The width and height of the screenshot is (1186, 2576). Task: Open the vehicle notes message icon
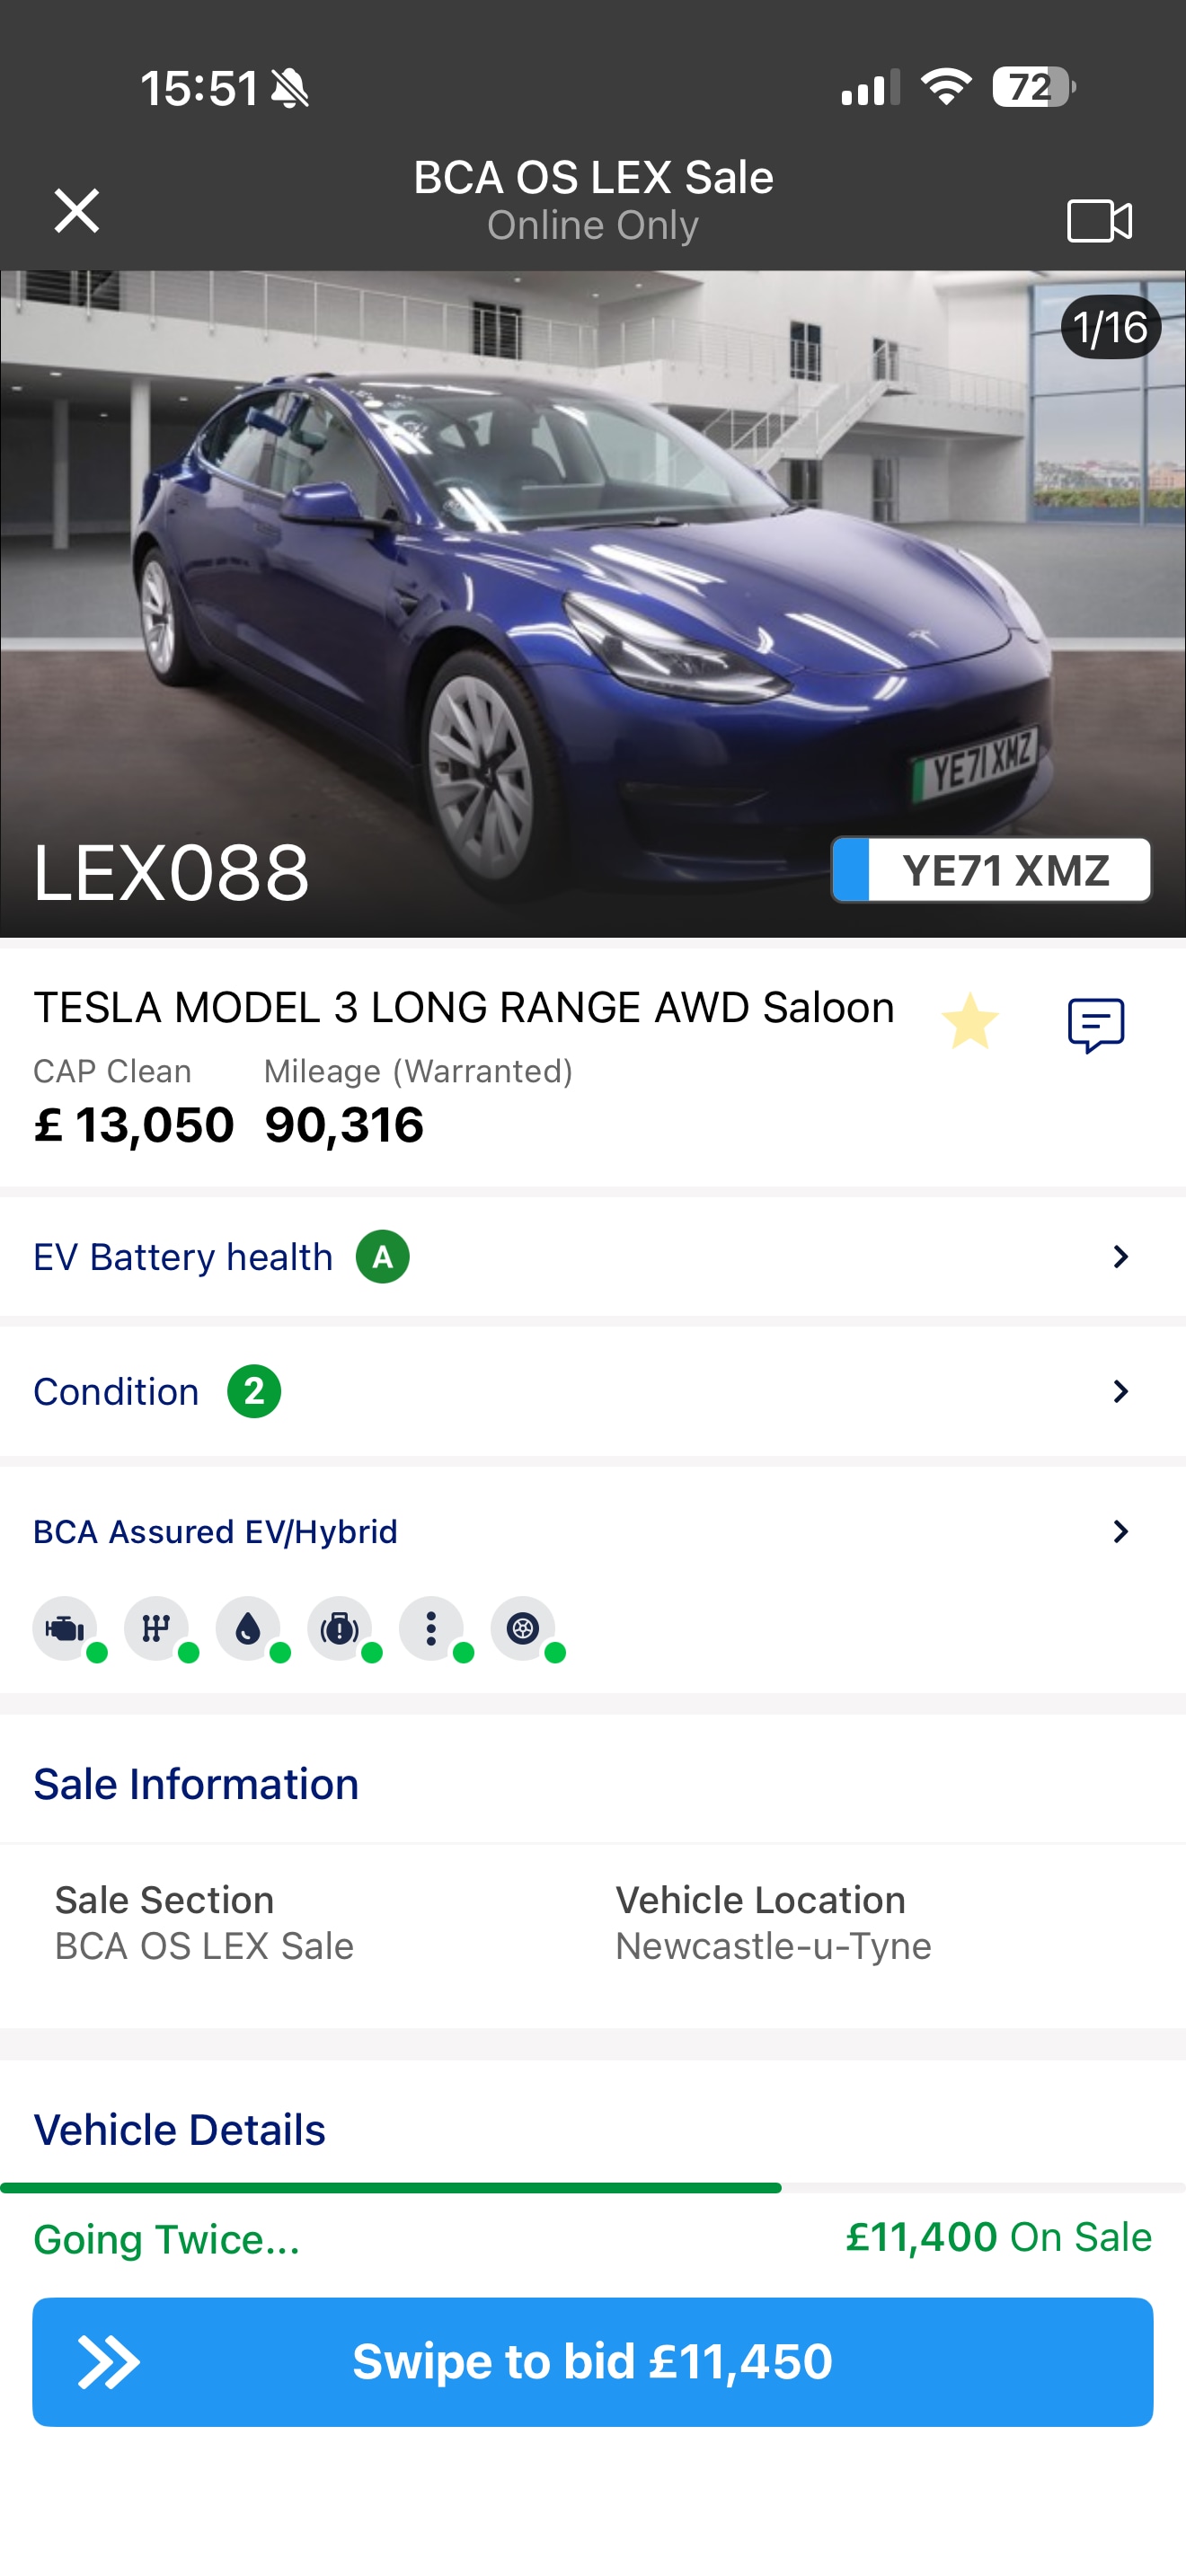click(x=1096, y=1025)
